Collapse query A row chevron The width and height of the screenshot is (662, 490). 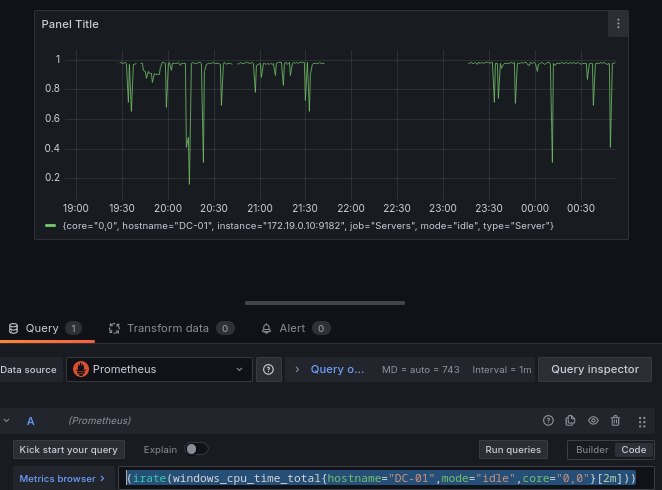pos(6,421)
